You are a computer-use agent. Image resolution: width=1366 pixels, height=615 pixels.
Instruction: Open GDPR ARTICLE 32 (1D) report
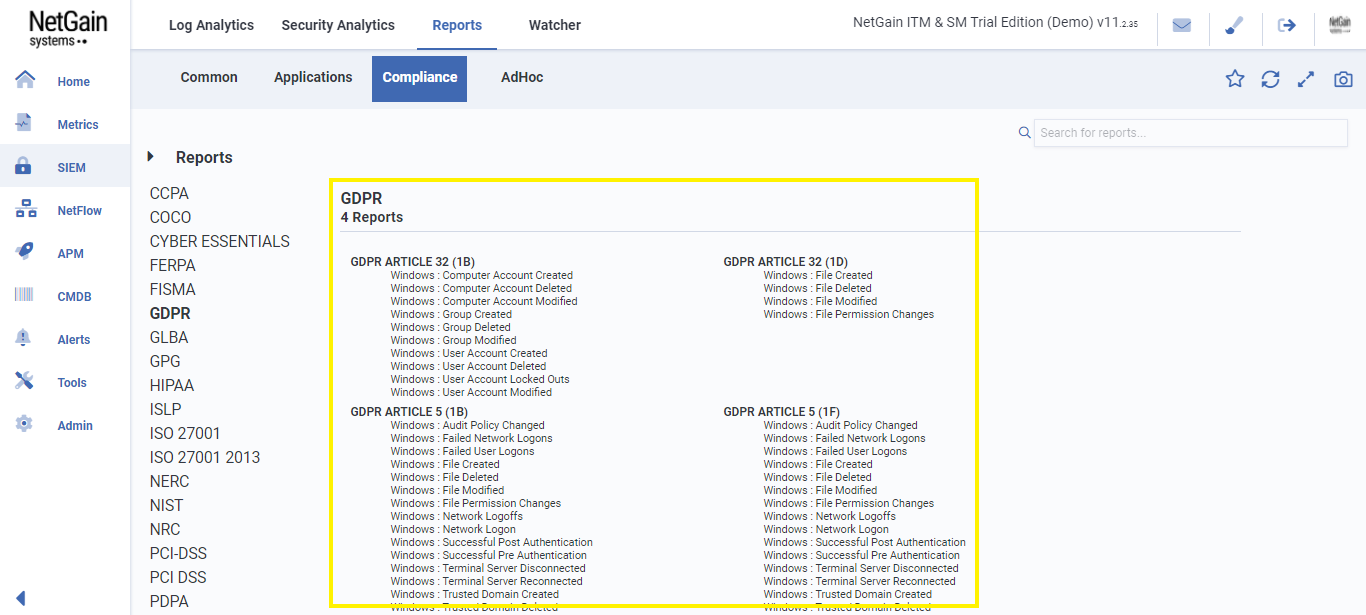[786, 262]
